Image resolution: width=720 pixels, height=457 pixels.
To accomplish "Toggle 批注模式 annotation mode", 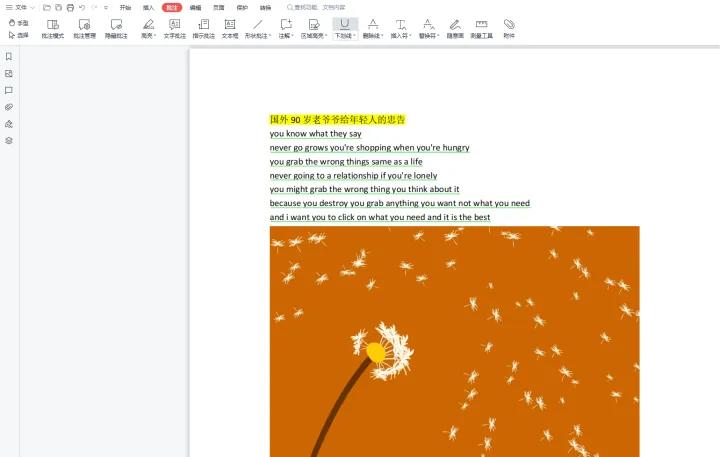I will click(x=52, y=27).
